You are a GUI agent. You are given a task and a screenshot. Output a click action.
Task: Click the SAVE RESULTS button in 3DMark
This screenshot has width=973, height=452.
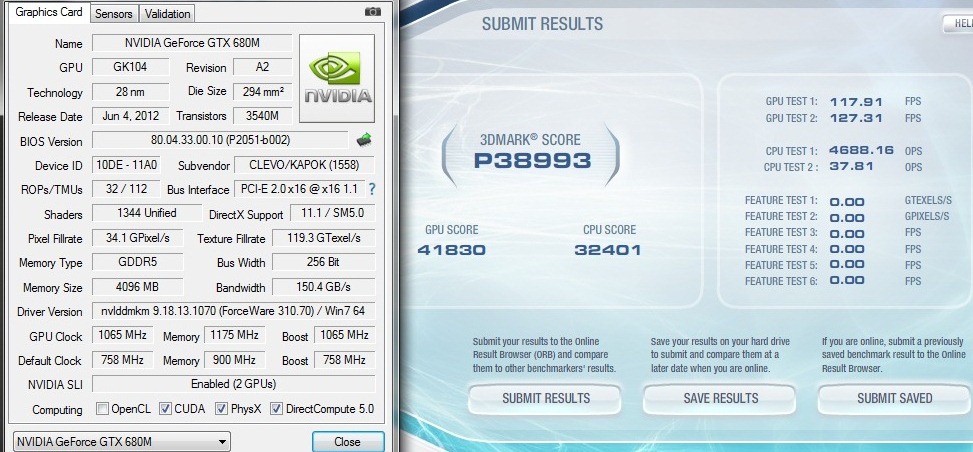720,399
